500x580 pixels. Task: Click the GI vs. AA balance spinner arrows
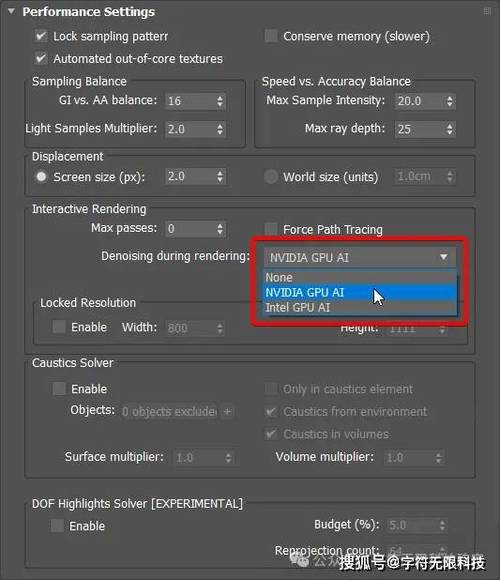pos(220,101)
